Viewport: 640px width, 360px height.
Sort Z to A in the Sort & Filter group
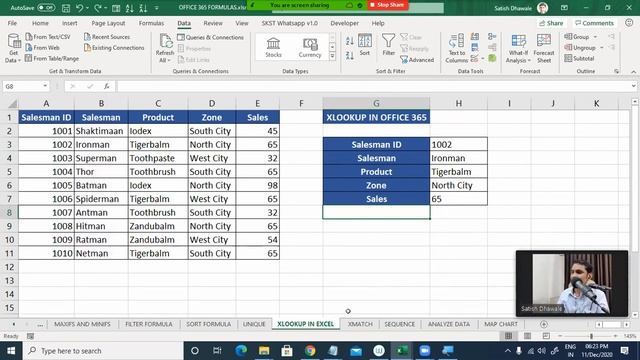point(350,55)
